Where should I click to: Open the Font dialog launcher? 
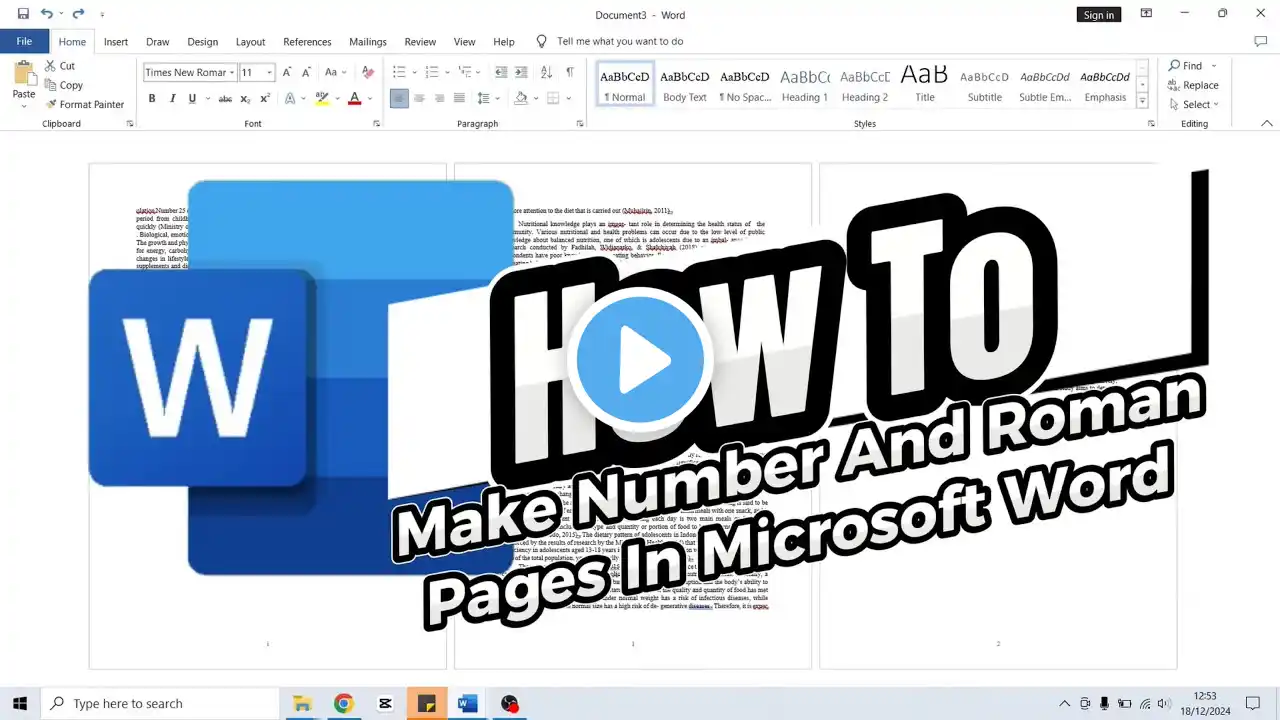[x=376, y=124]
